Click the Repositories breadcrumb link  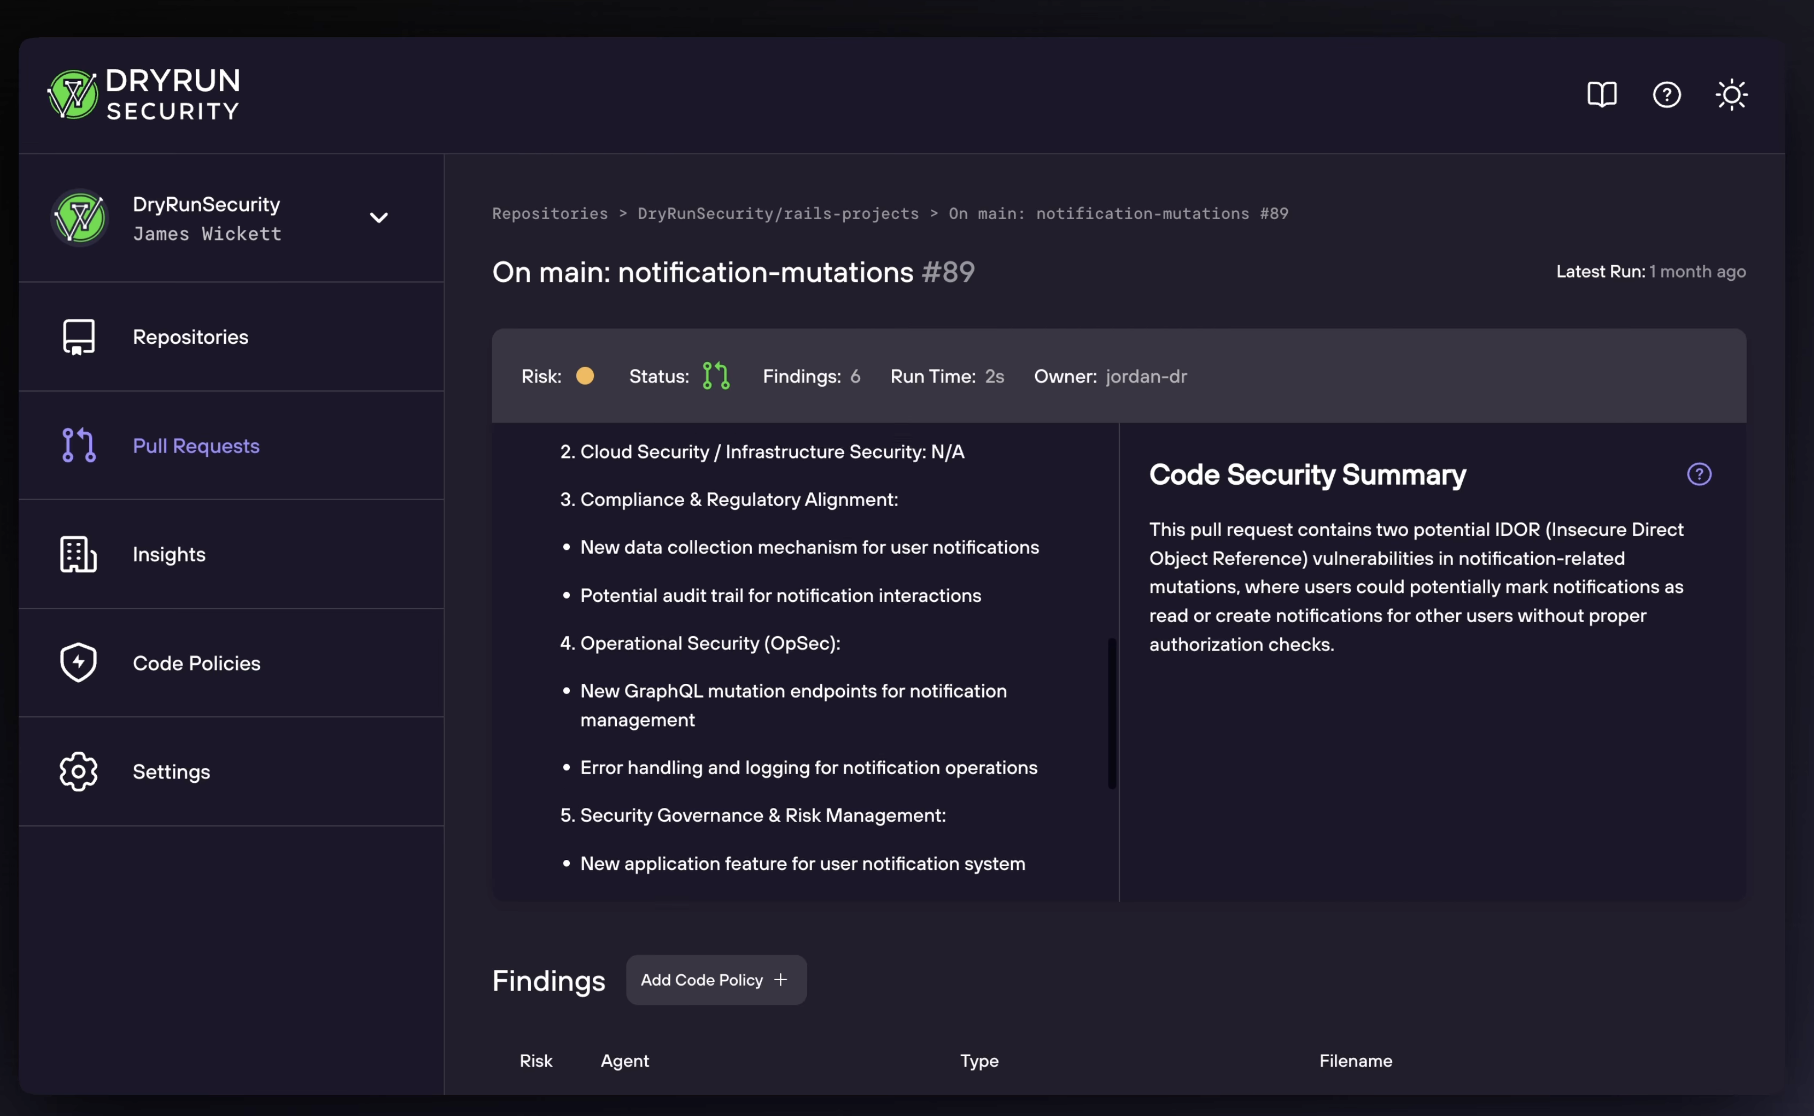[550, 214]
